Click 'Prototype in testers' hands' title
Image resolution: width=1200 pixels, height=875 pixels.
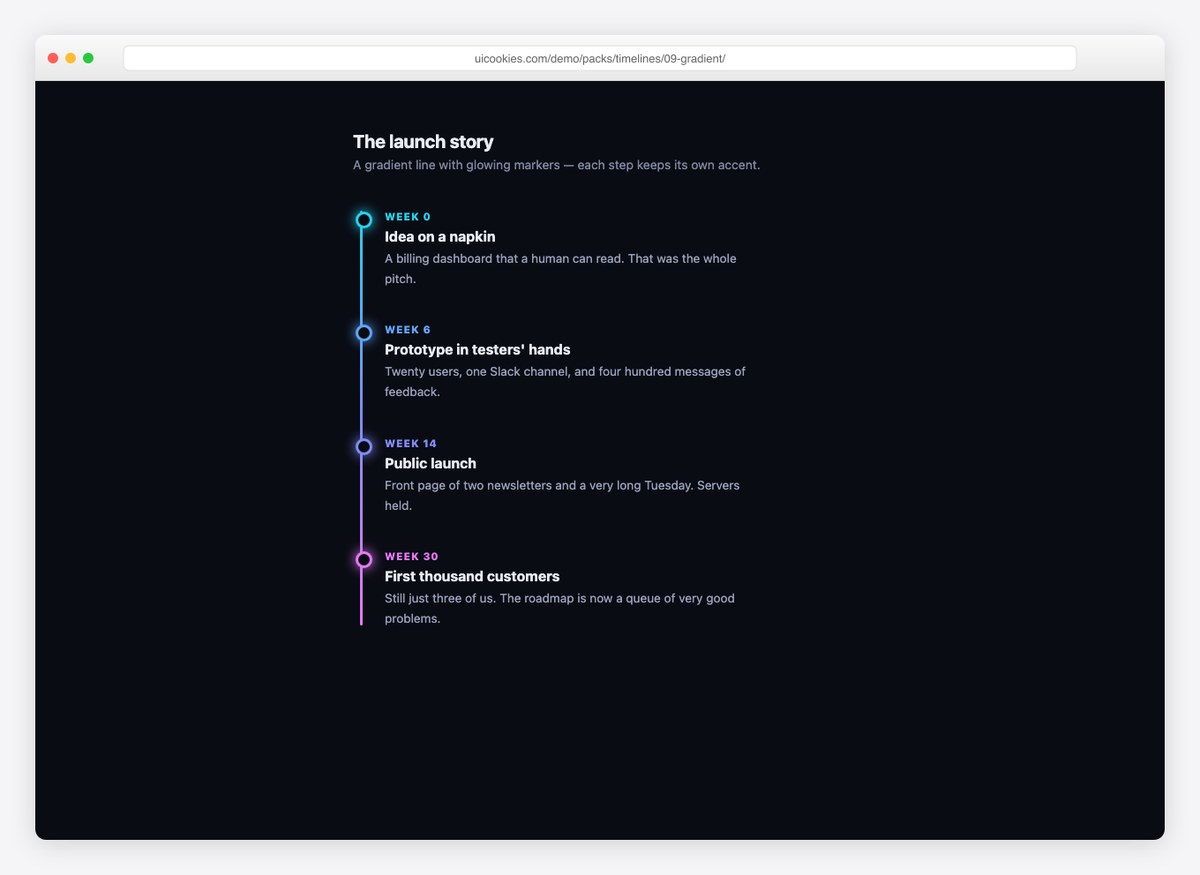tap(478, 350)
